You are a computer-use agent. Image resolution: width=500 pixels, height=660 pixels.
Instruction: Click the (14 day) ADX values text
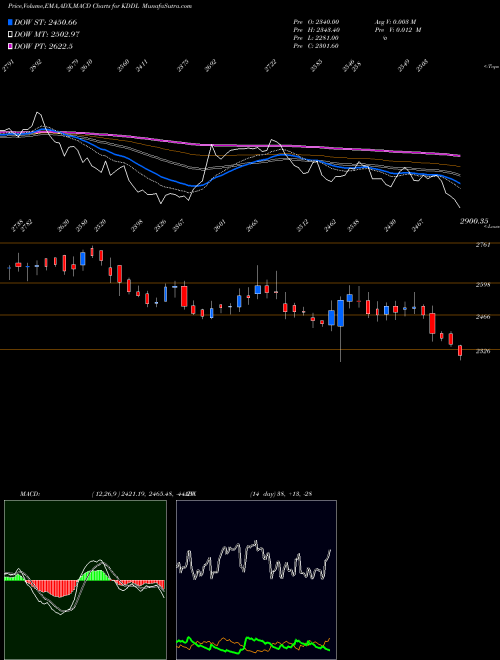tap(281, 494)
